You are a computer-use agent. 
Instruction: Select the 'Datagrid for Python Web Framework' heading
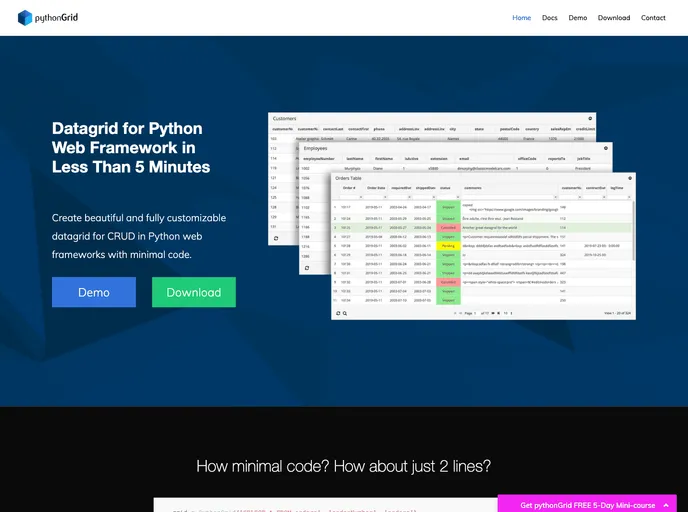tap(131, 148)
